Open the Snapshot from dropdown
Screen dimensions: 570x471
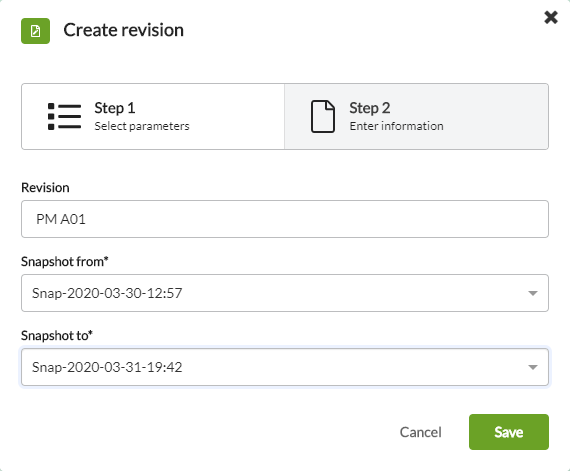(285, 293)
